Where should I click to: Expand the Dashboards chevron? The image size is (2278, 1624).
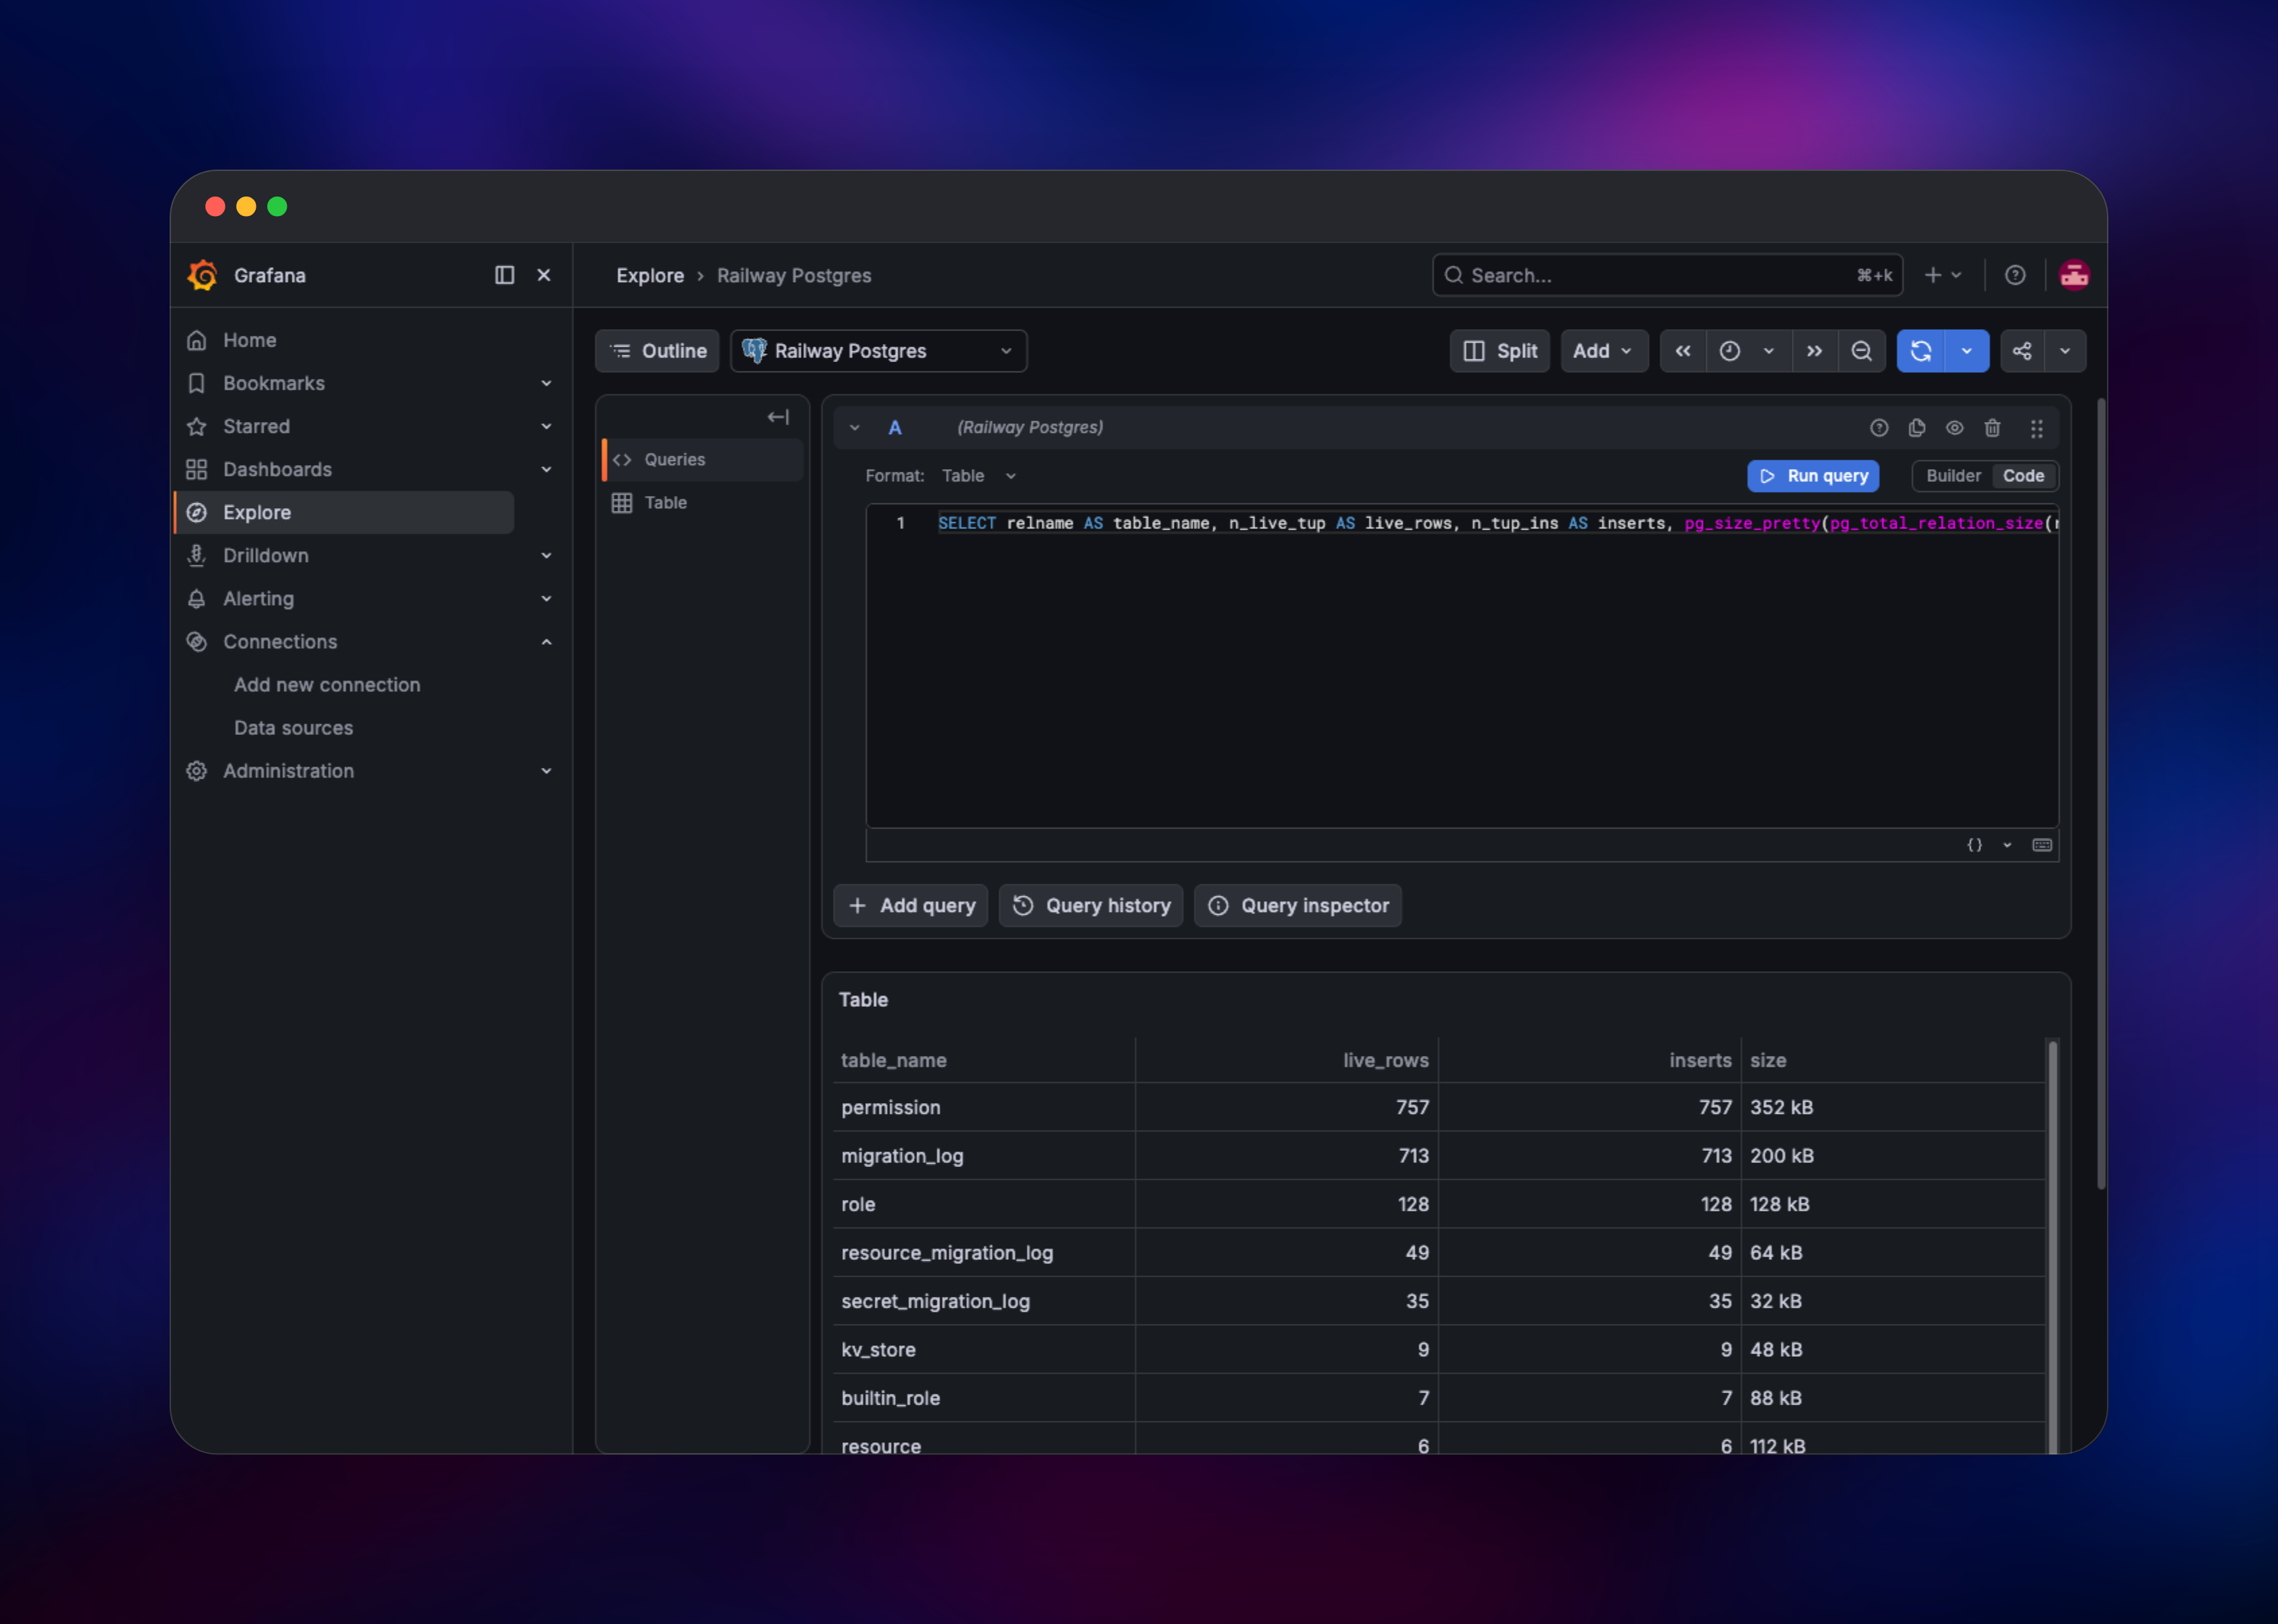click(546, 469)
